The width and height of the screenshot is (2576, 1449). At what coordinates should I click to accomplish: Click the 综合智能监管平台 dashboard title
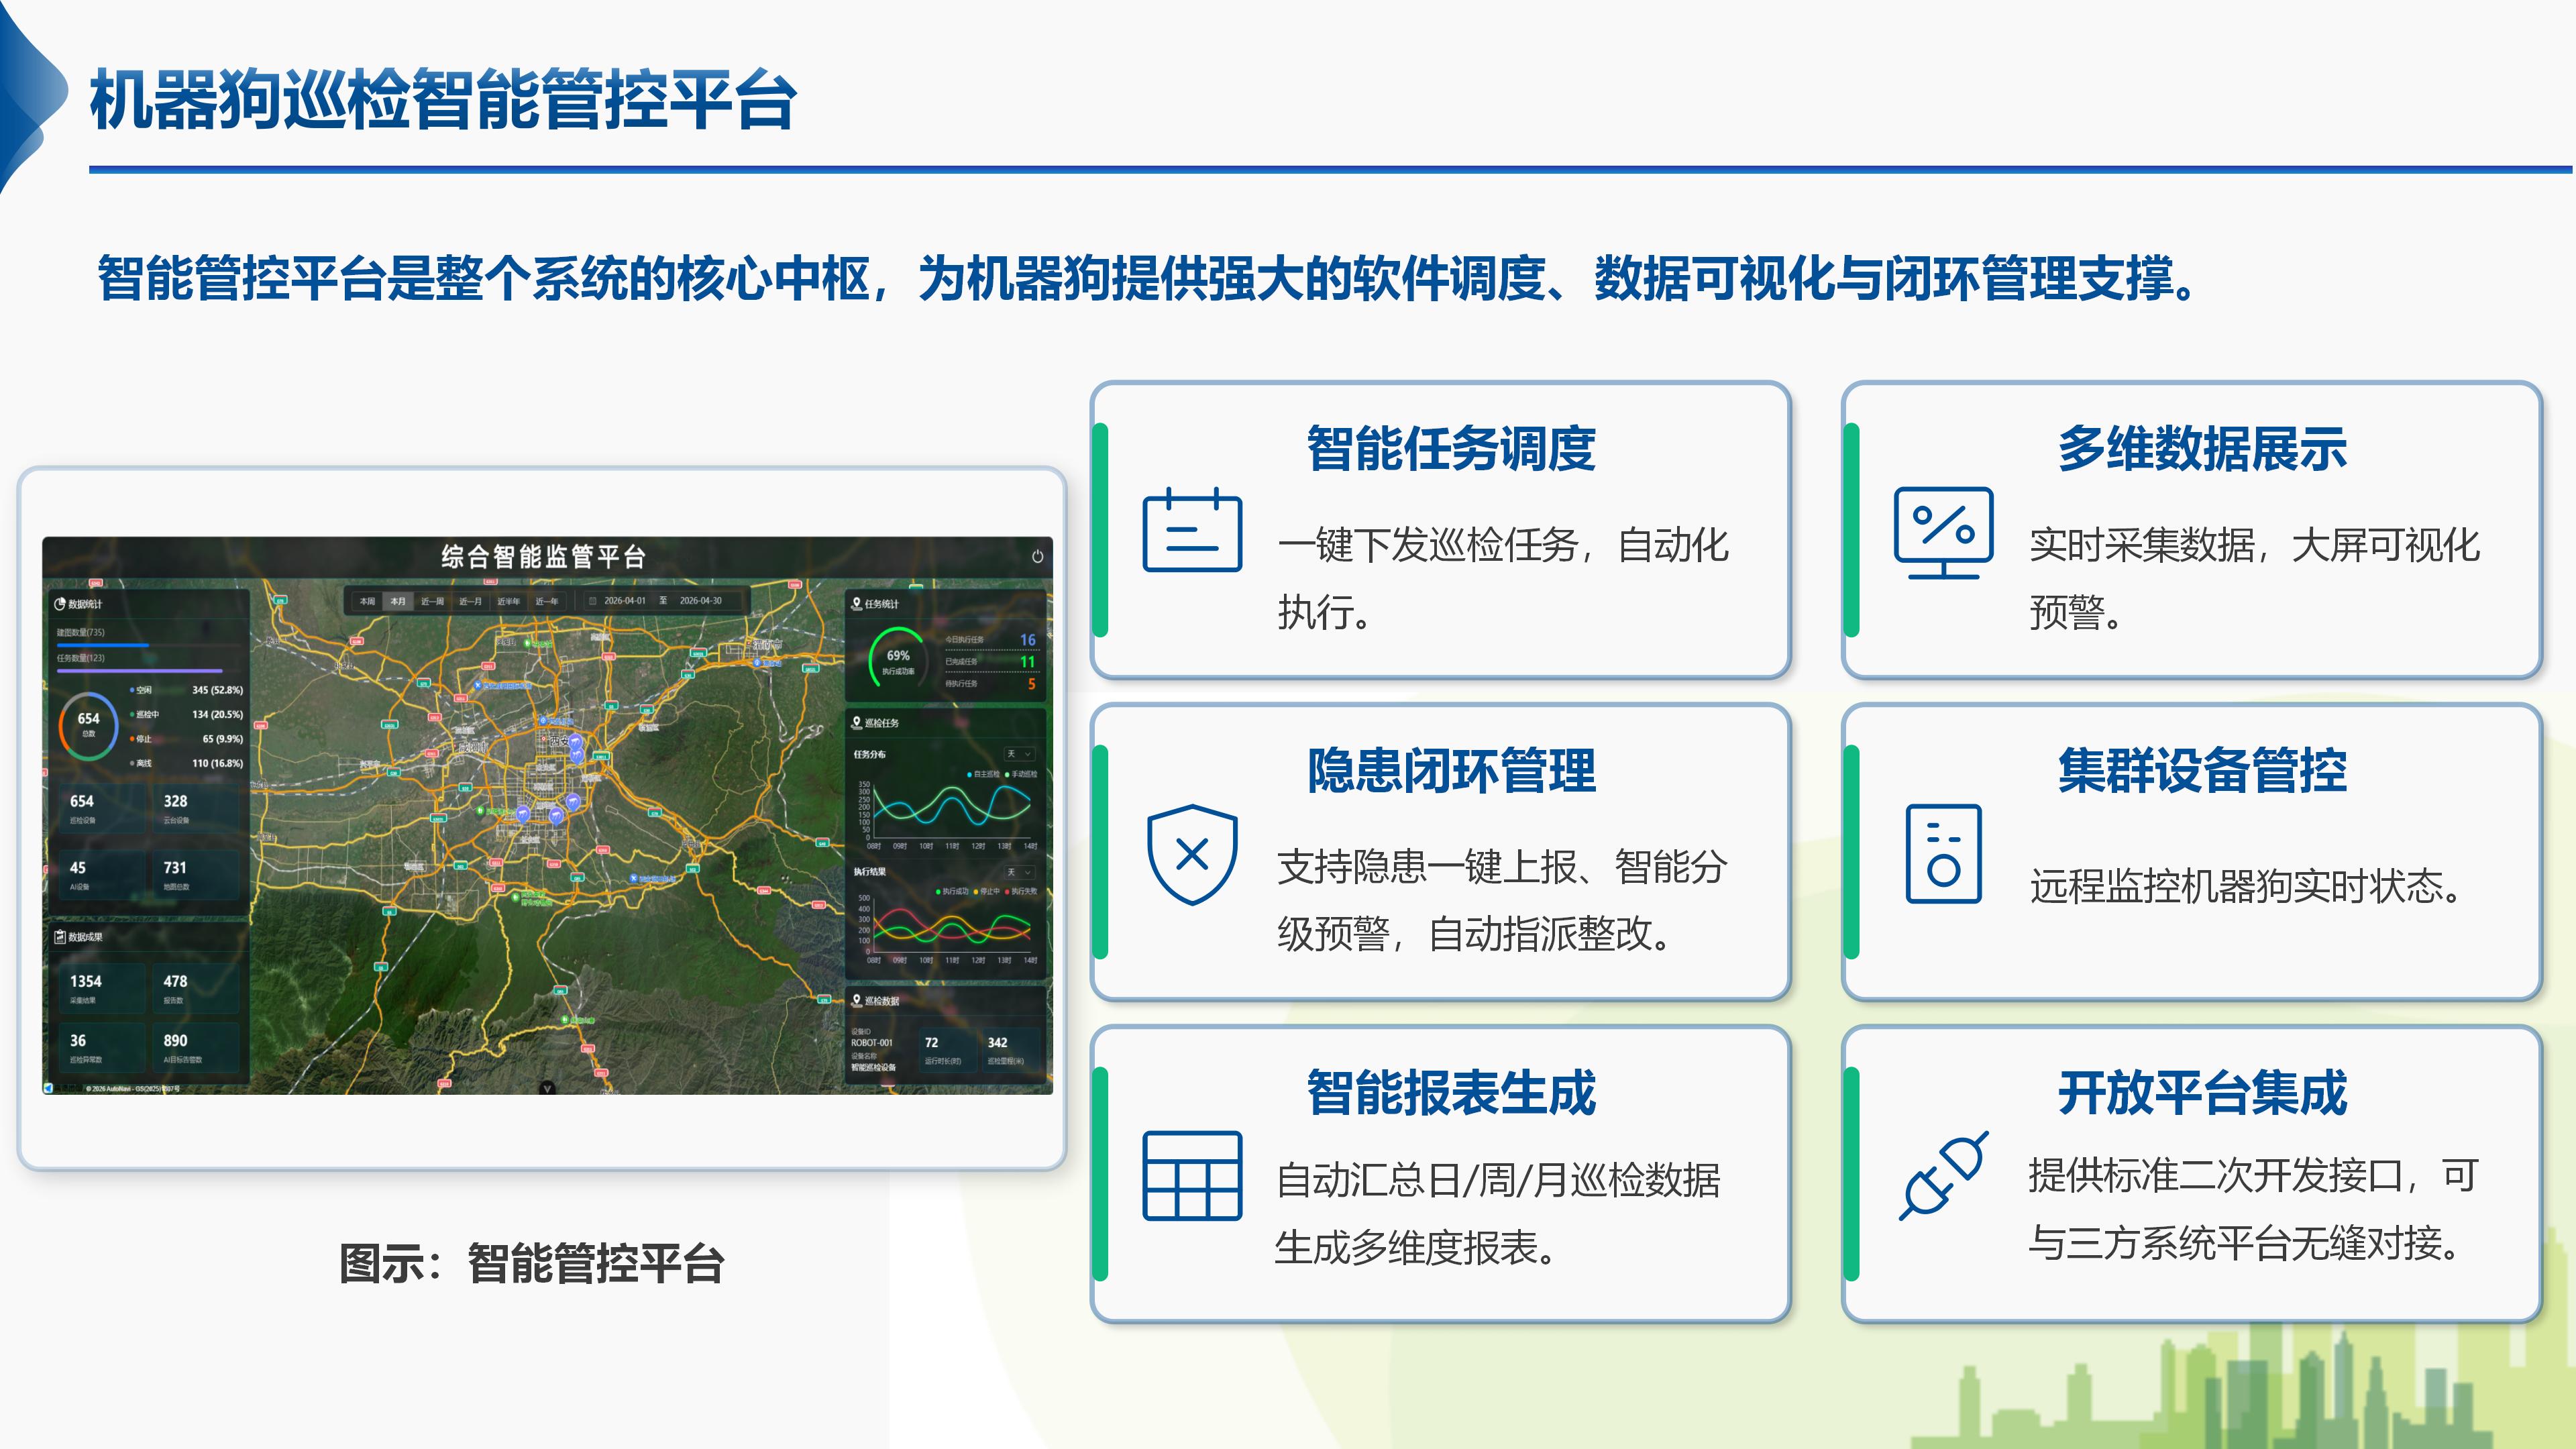[x=544, y=557]
